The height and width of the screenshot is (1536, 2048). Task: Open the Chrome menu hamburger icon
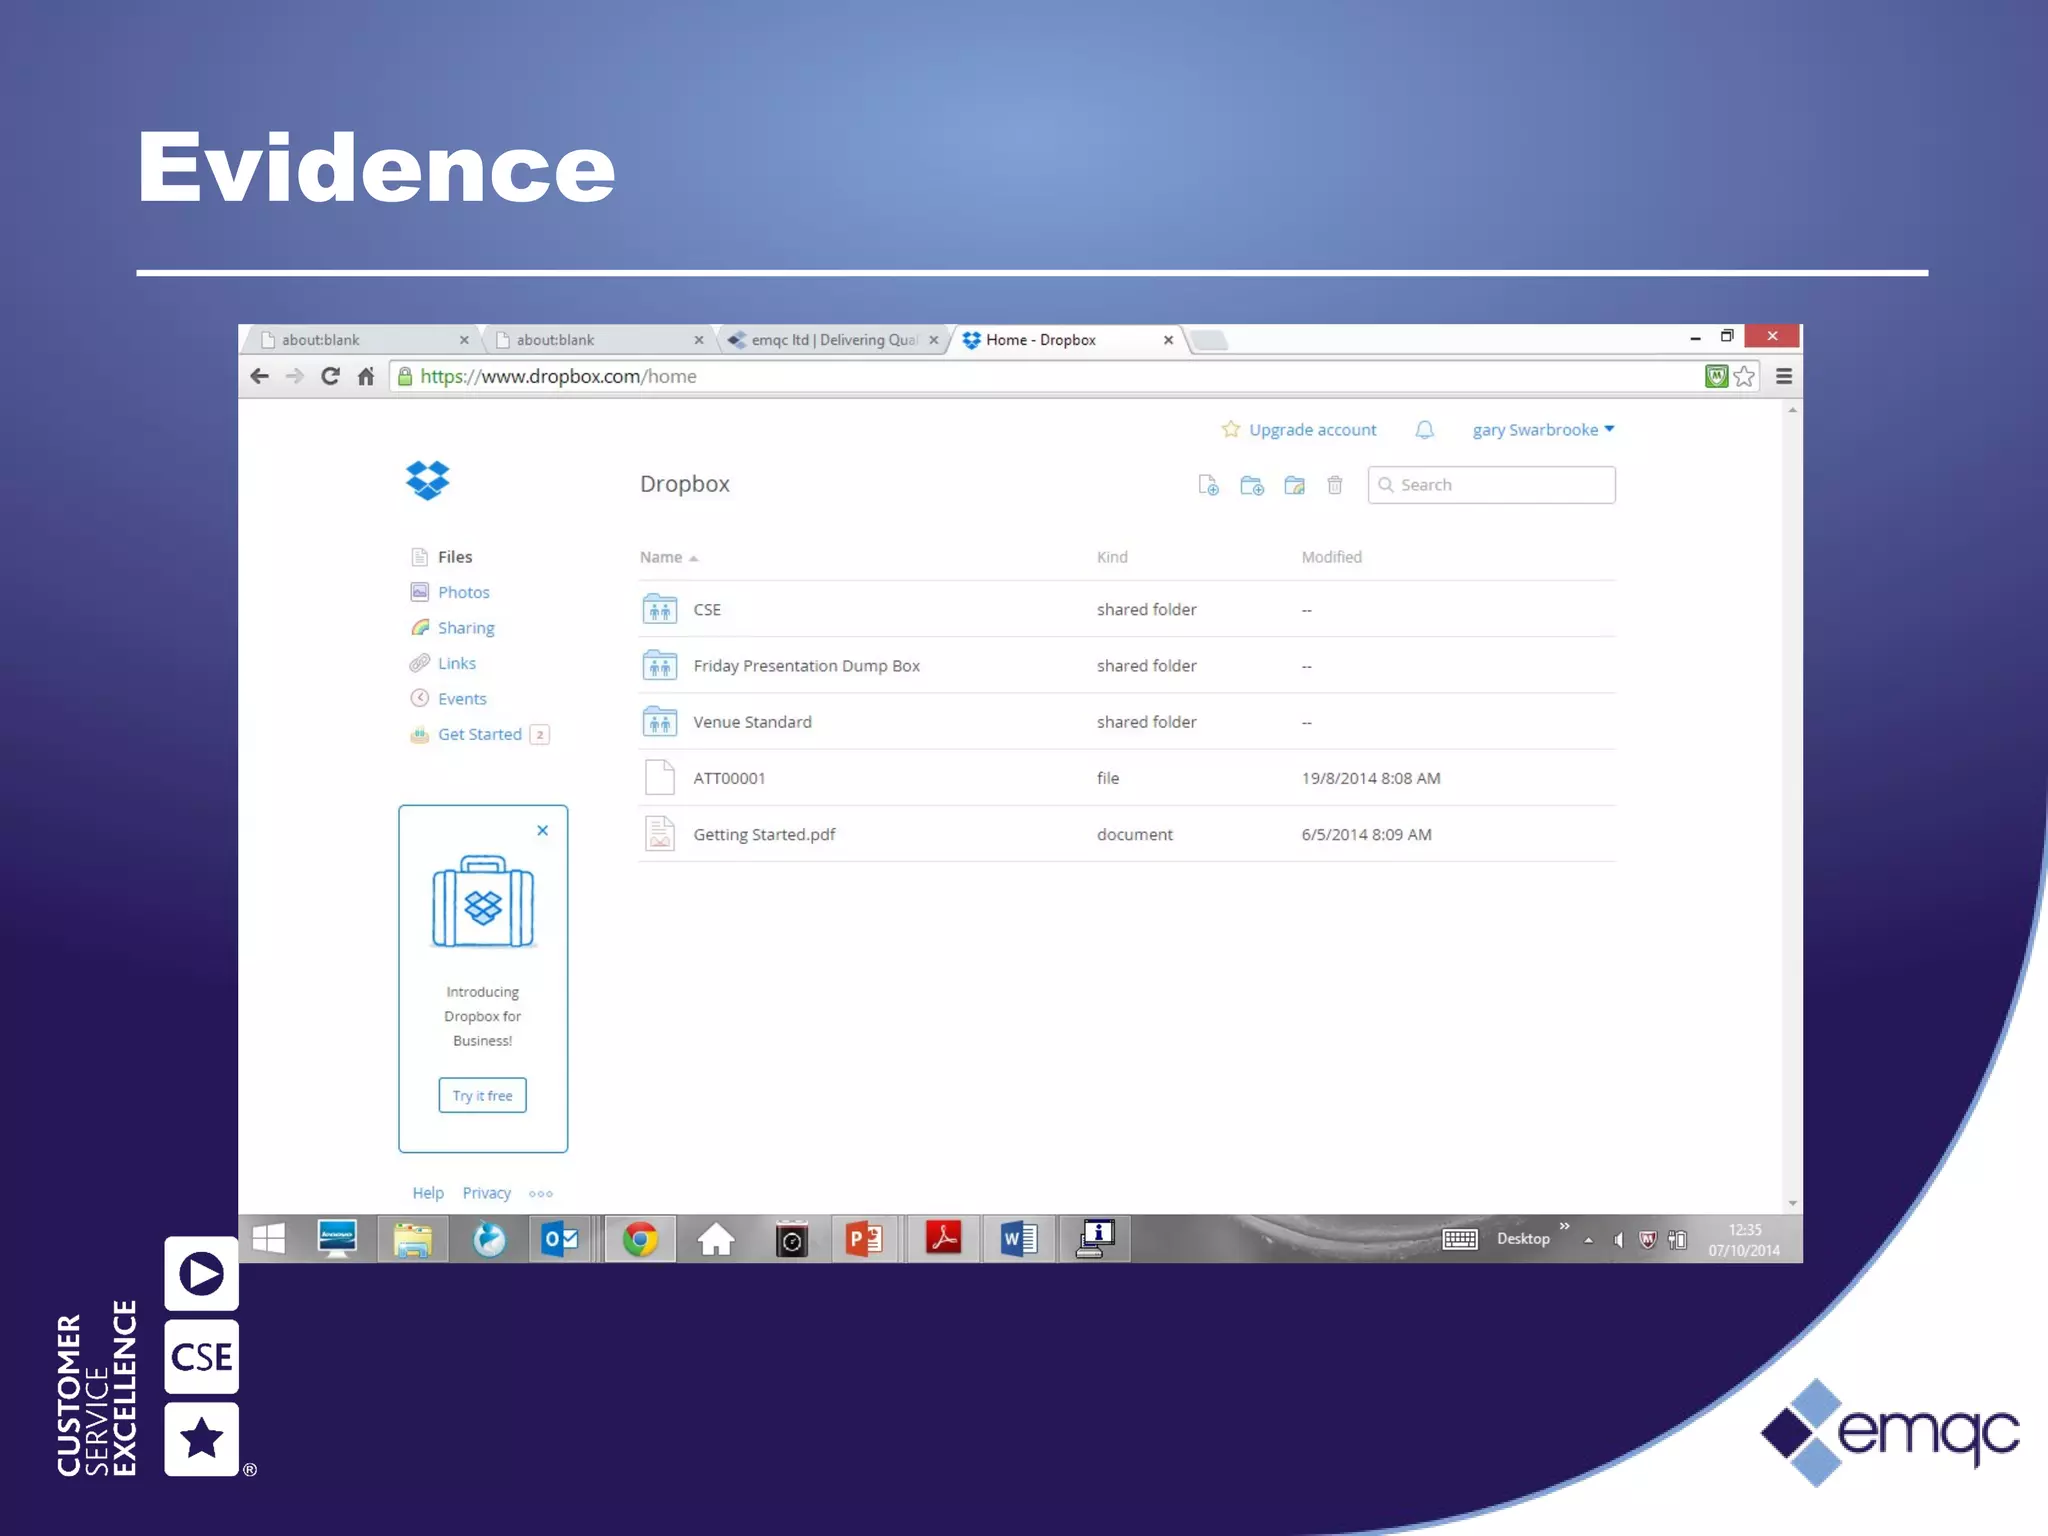(x=1784, y=376)
